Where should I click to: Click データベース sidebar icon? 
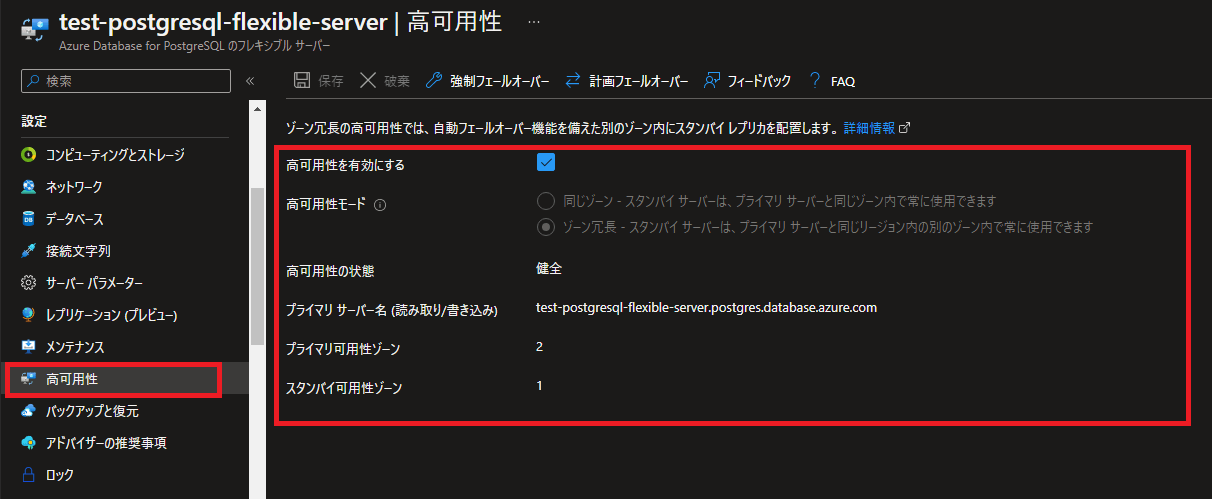pyautogui.click(x=28, y=219)
